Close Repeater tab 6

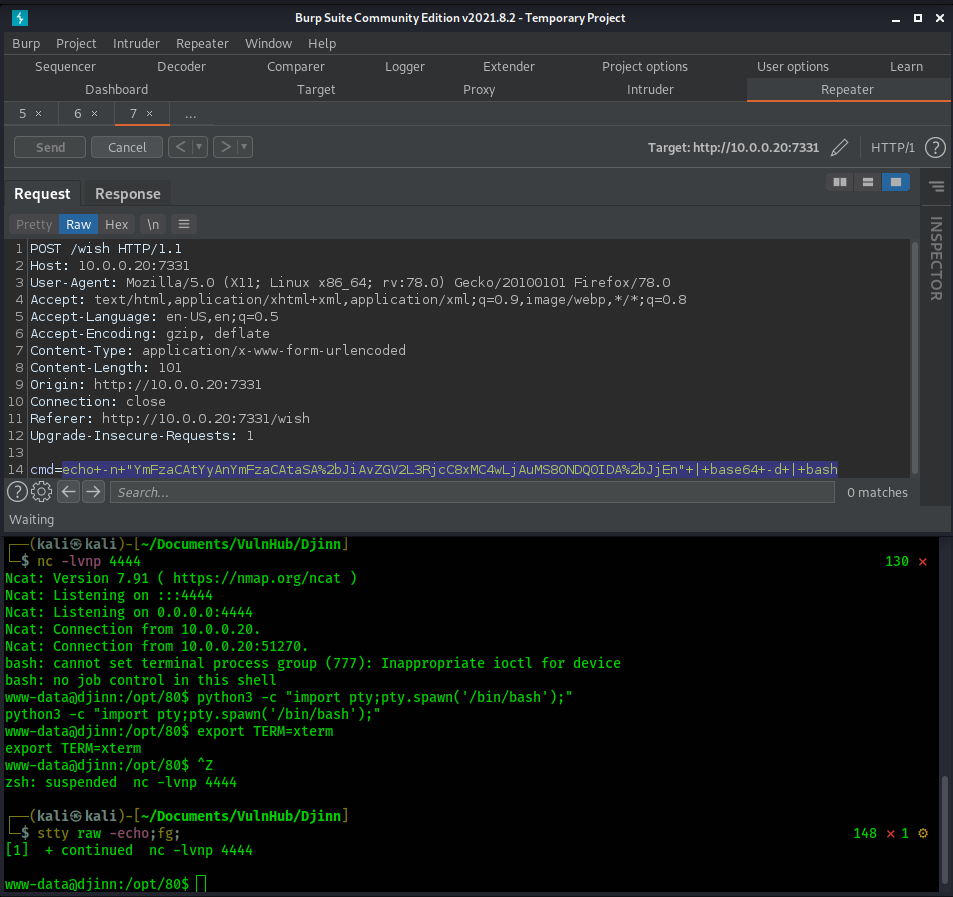[x=94, y=114]
